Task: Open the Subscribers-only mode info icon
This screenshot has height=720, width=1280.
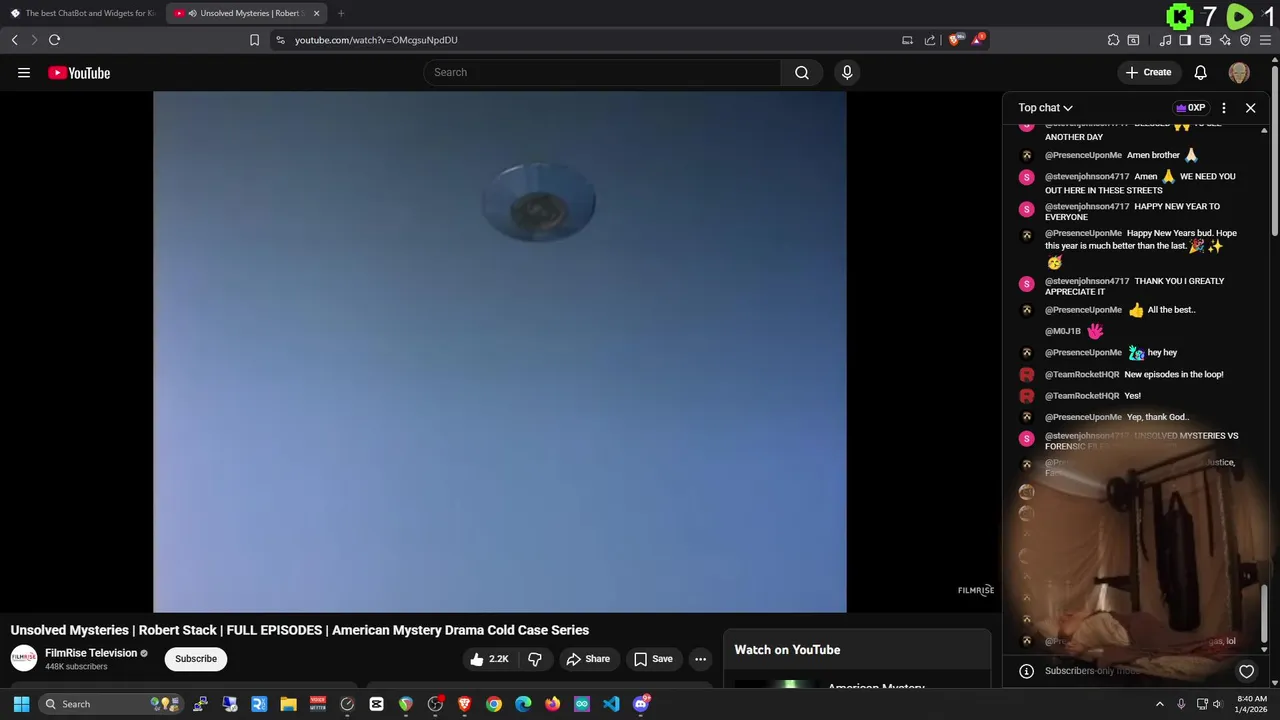Action: point(1026,671)
